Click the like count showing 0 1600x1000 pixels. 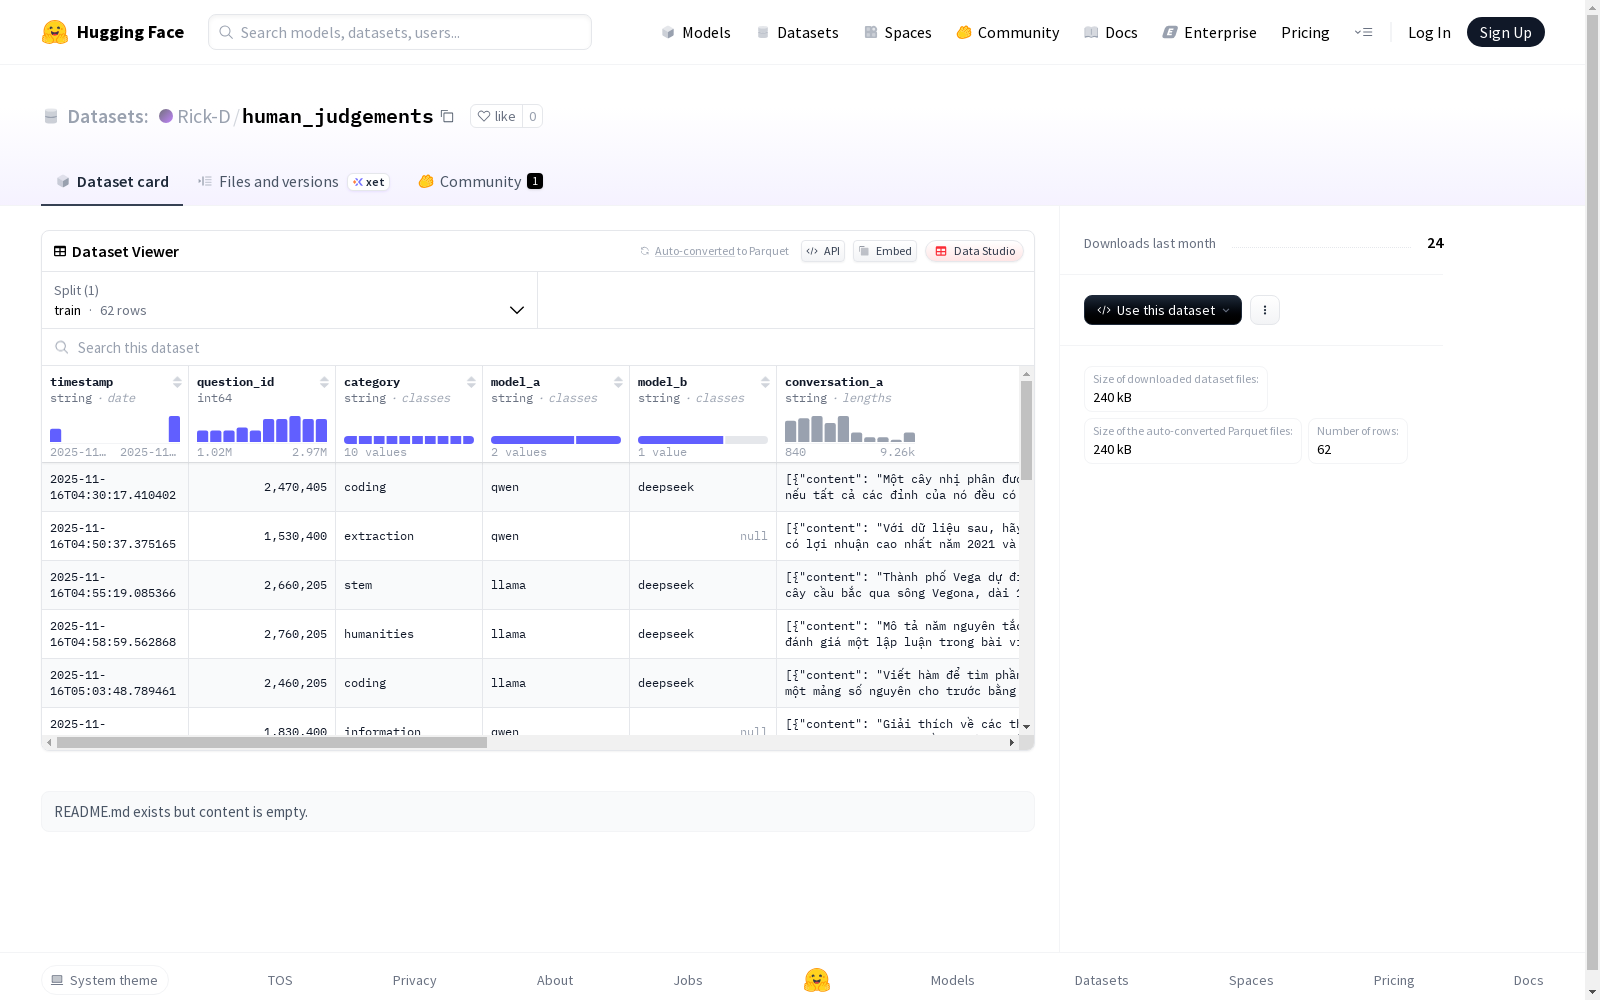click(533, 116)
